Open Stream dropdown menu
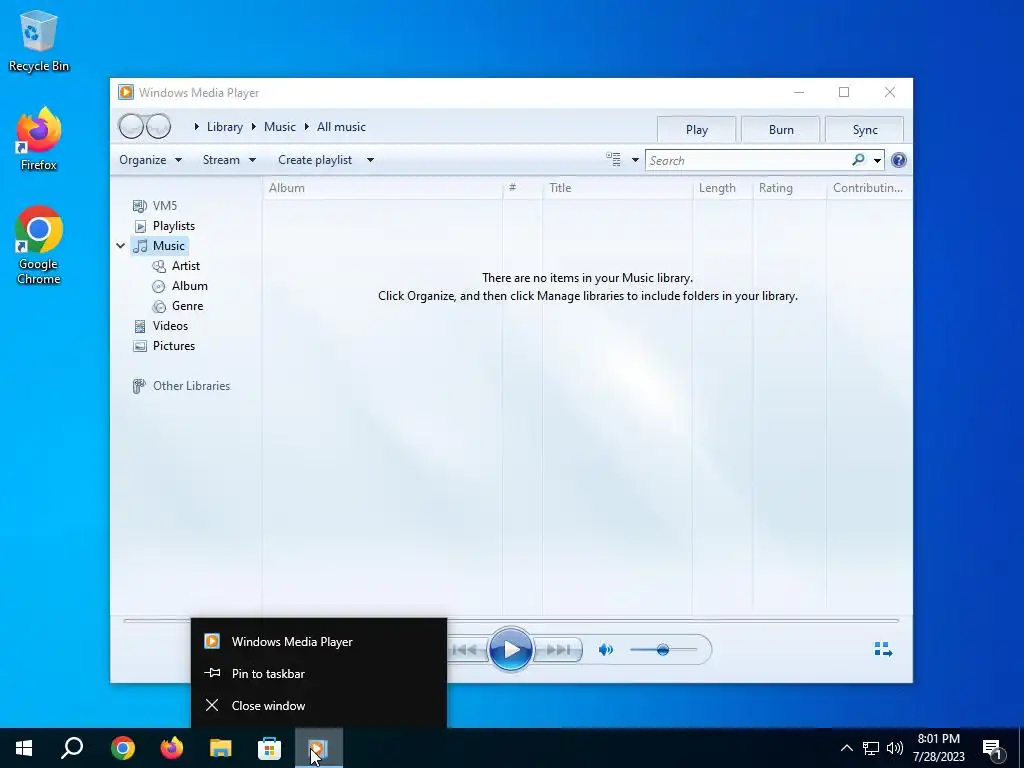1024x768 pixels. [229, 160]
